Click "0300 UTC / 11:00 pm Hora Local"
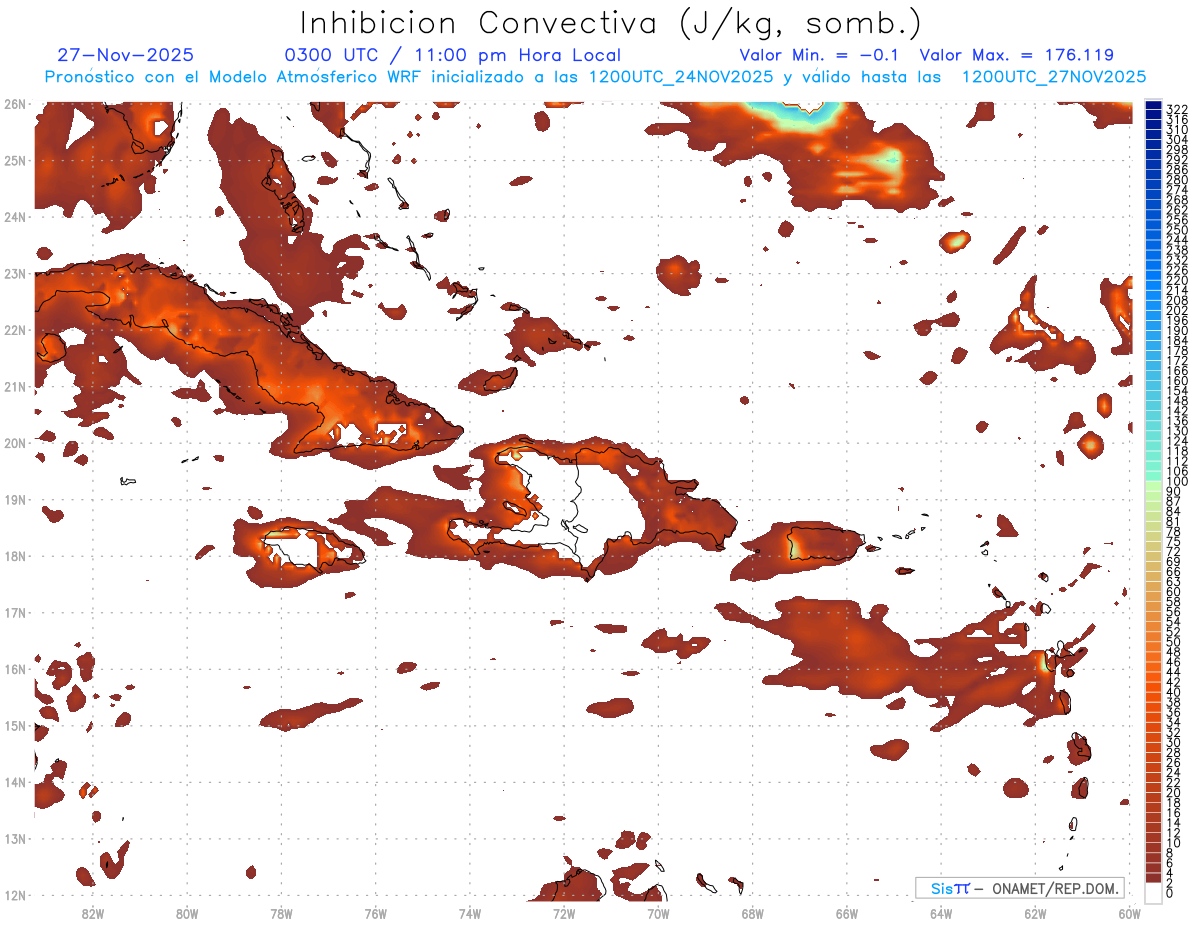Image resolution: width=1200 pixels, height=927 pixels. (x=453, y=55)
